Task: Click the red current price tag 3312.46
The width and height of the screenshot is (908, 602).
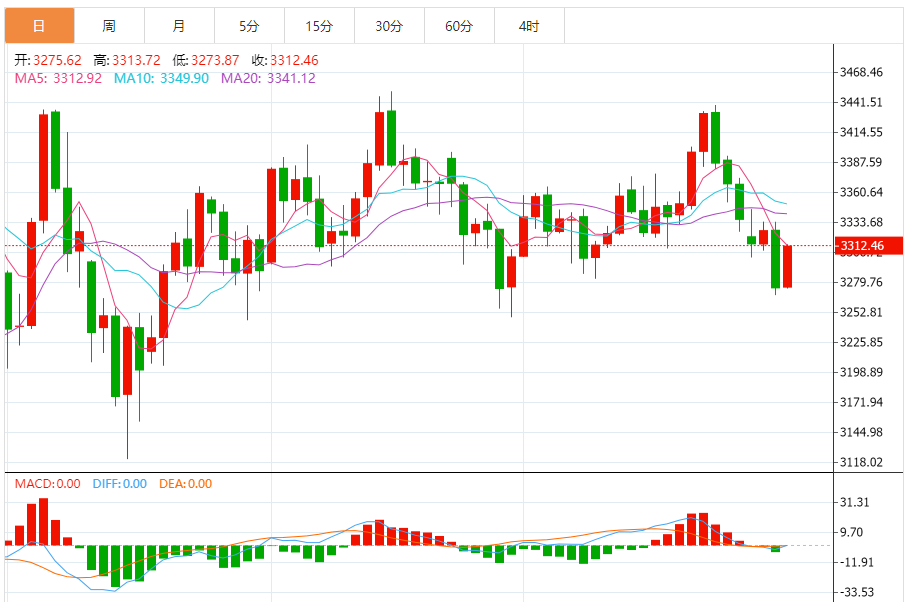Action: coord(868,245)
